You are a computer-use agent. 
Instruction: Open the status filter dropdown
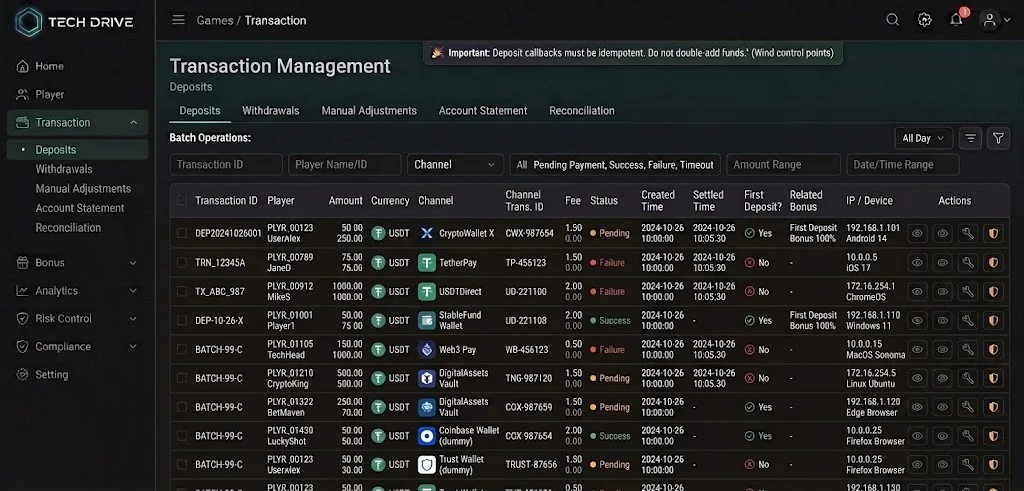[x=615, y=165]
